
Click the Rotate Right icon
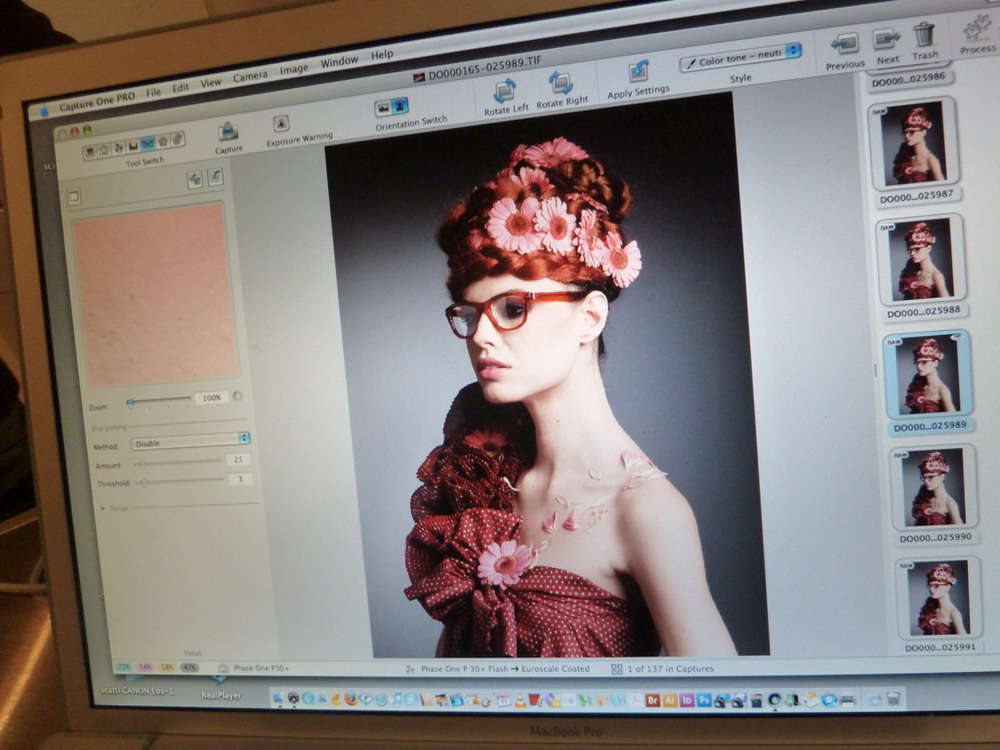pos(561,84)
